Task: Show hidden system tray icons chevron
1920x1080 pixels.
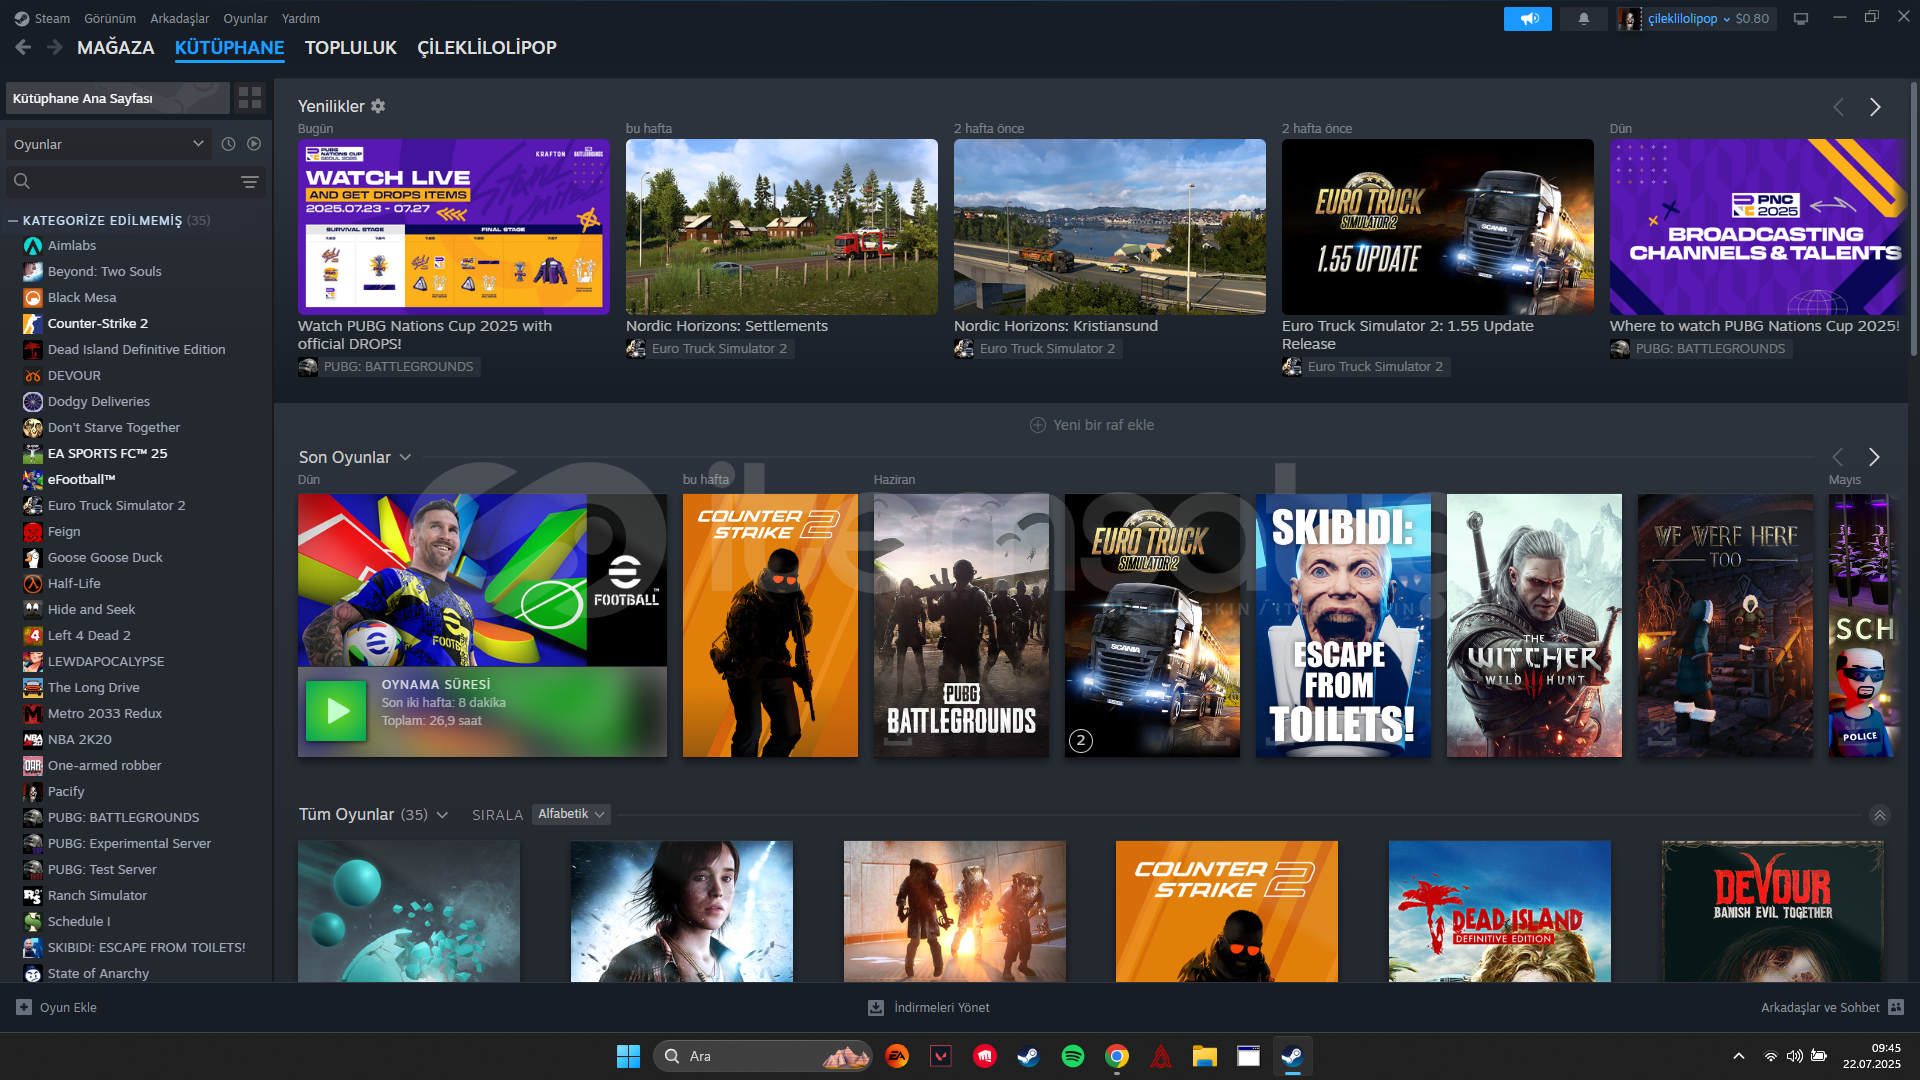Action: [x=1739, y=1056]
